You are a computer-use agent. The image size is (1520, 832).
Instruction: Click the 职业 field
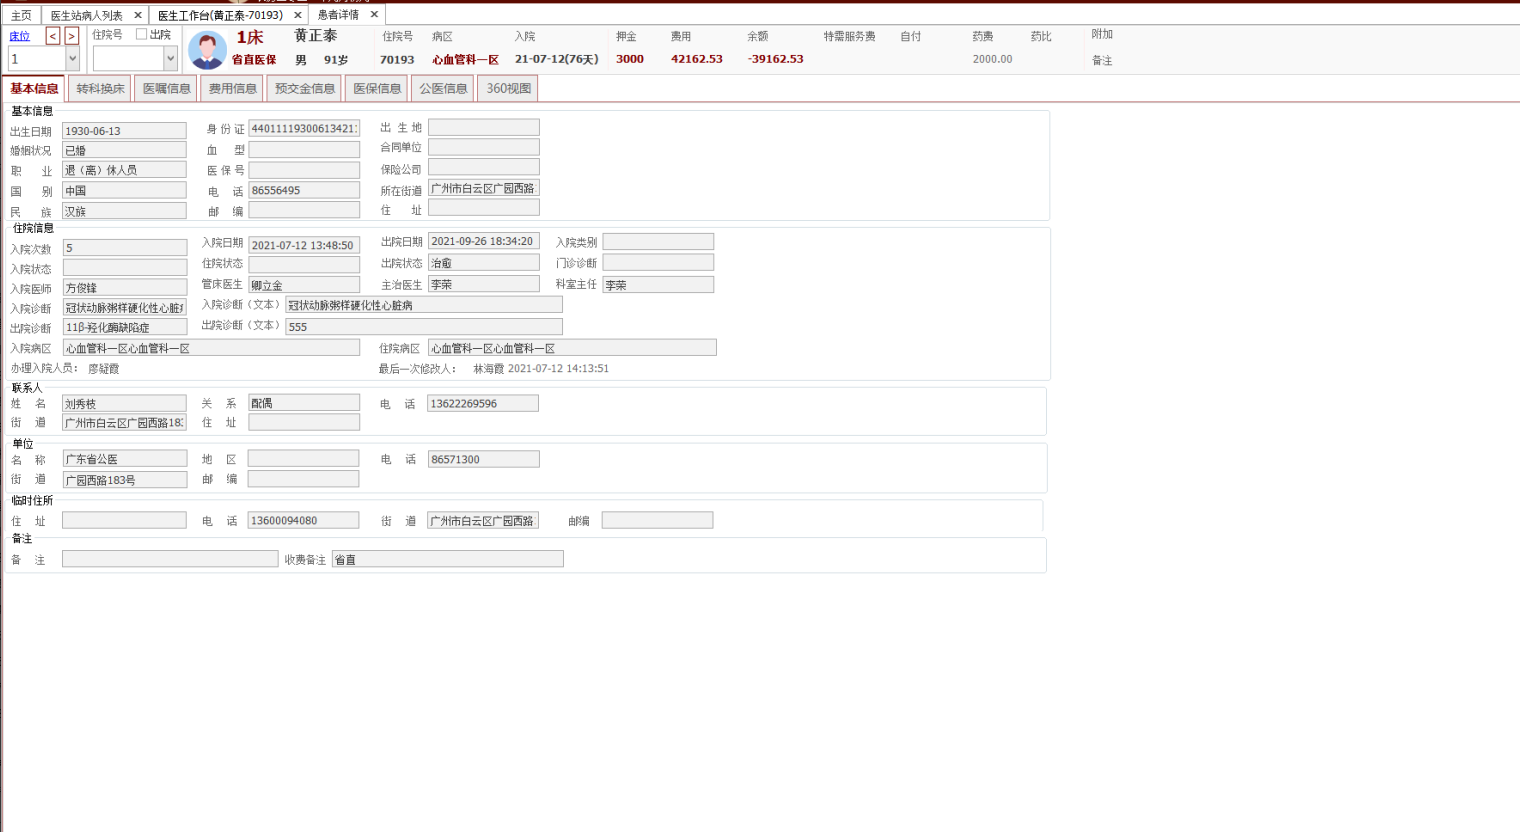[124, 170]
